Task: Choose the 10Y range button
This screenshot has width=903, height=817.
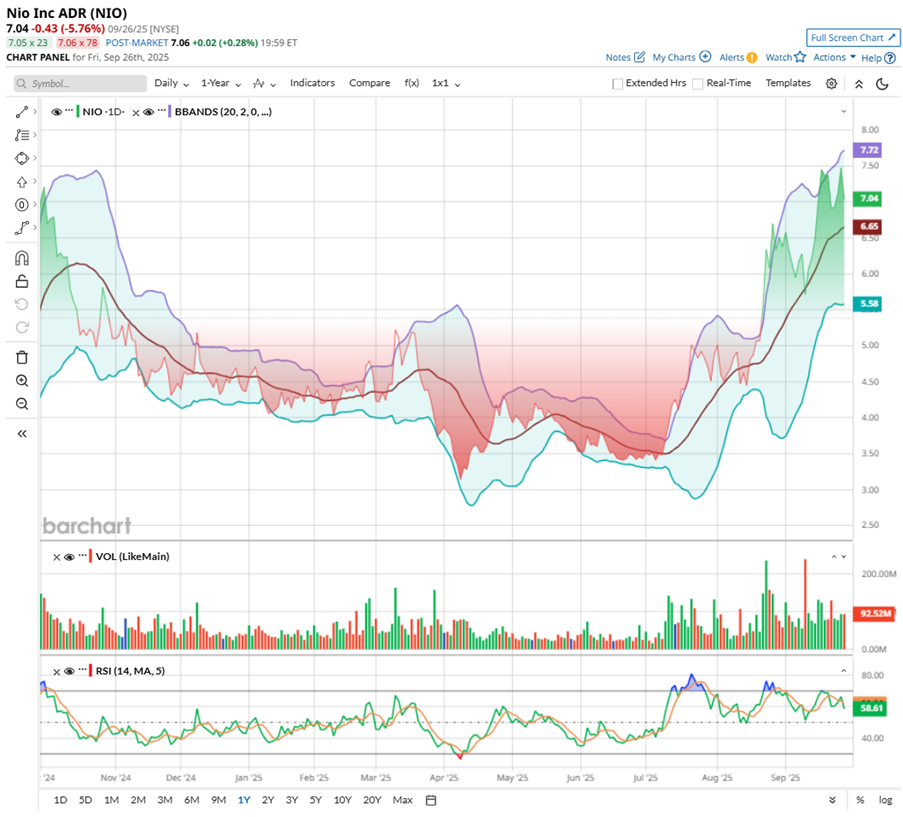Action: coord(342,800)
